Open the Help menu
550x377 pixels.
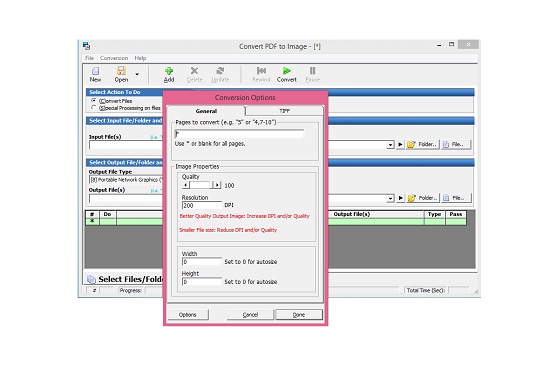(x=140, y=58)
